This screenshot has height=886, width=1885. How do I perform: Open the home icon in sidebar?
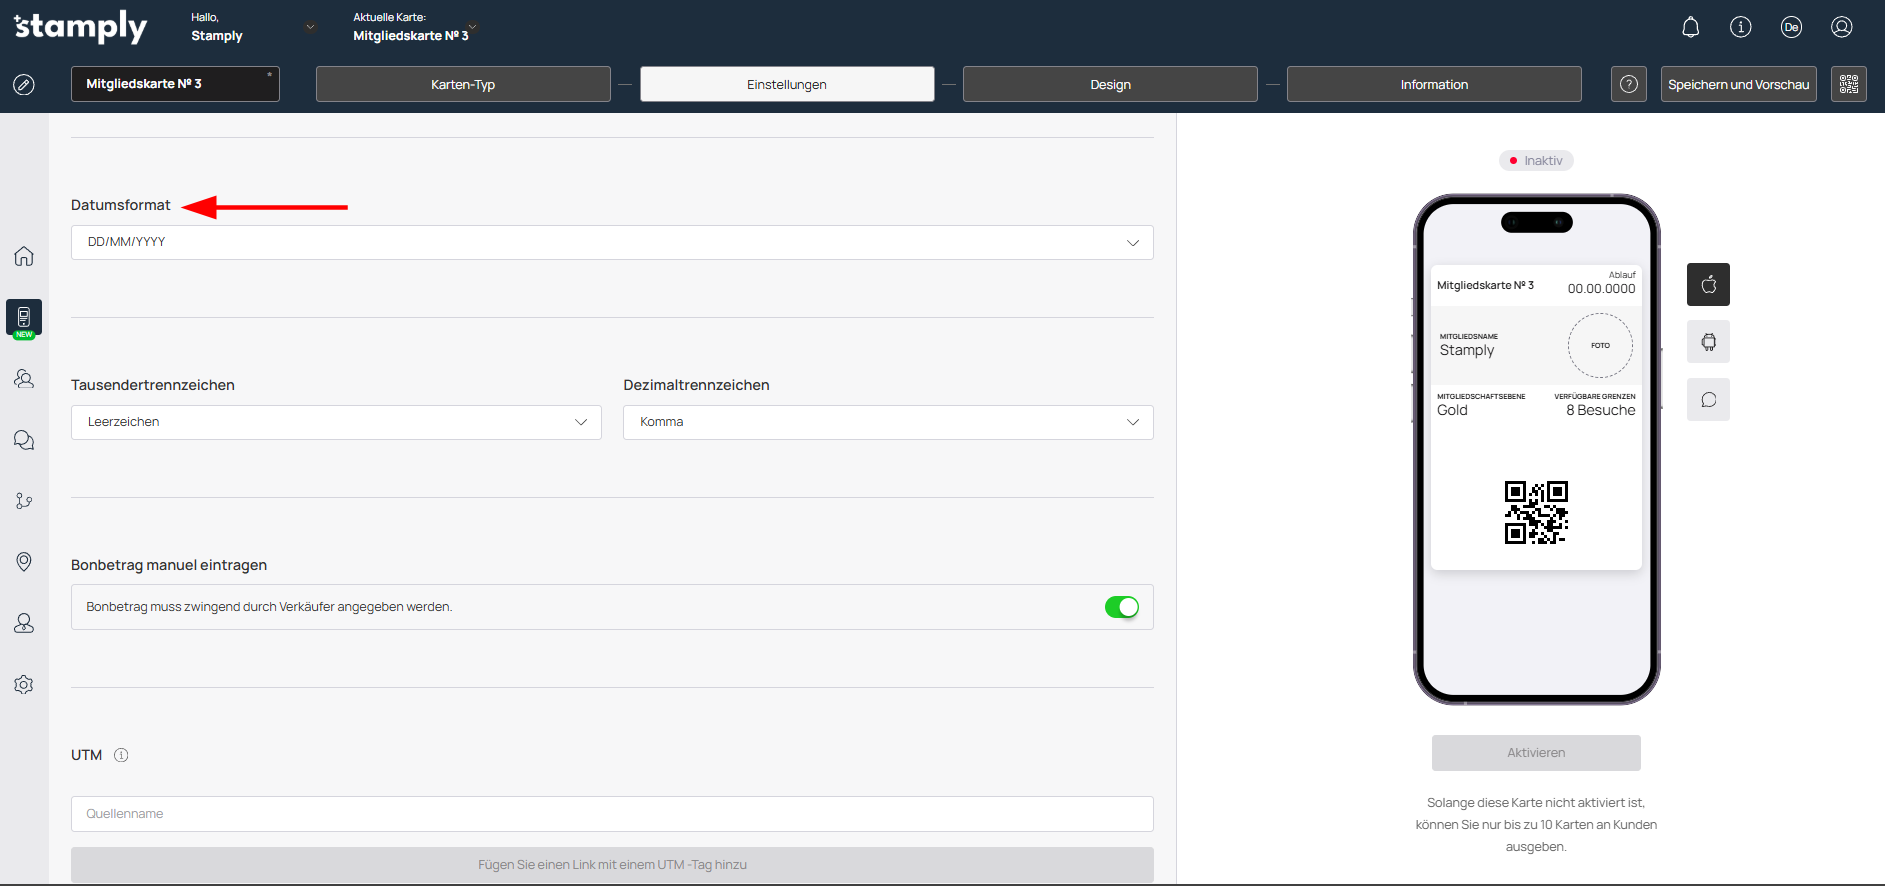coord(24,256)
